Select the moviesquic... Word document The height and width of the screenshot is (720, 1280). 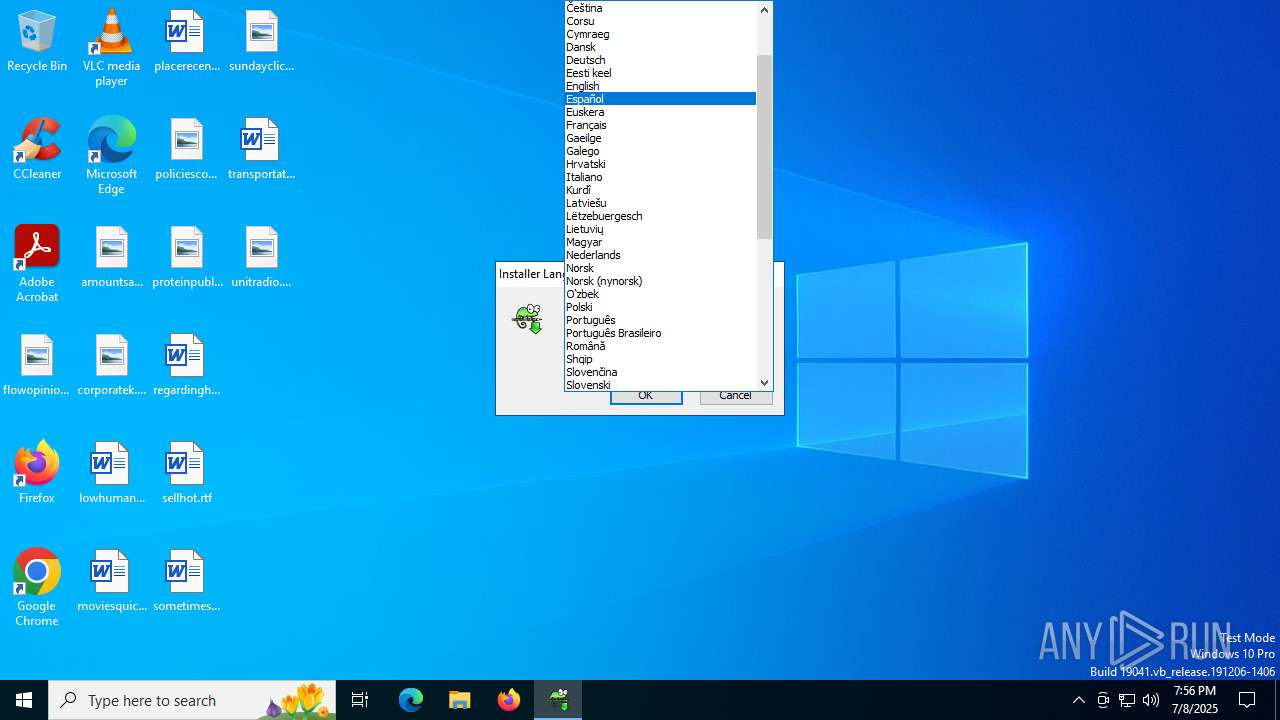tap(111, 582)
